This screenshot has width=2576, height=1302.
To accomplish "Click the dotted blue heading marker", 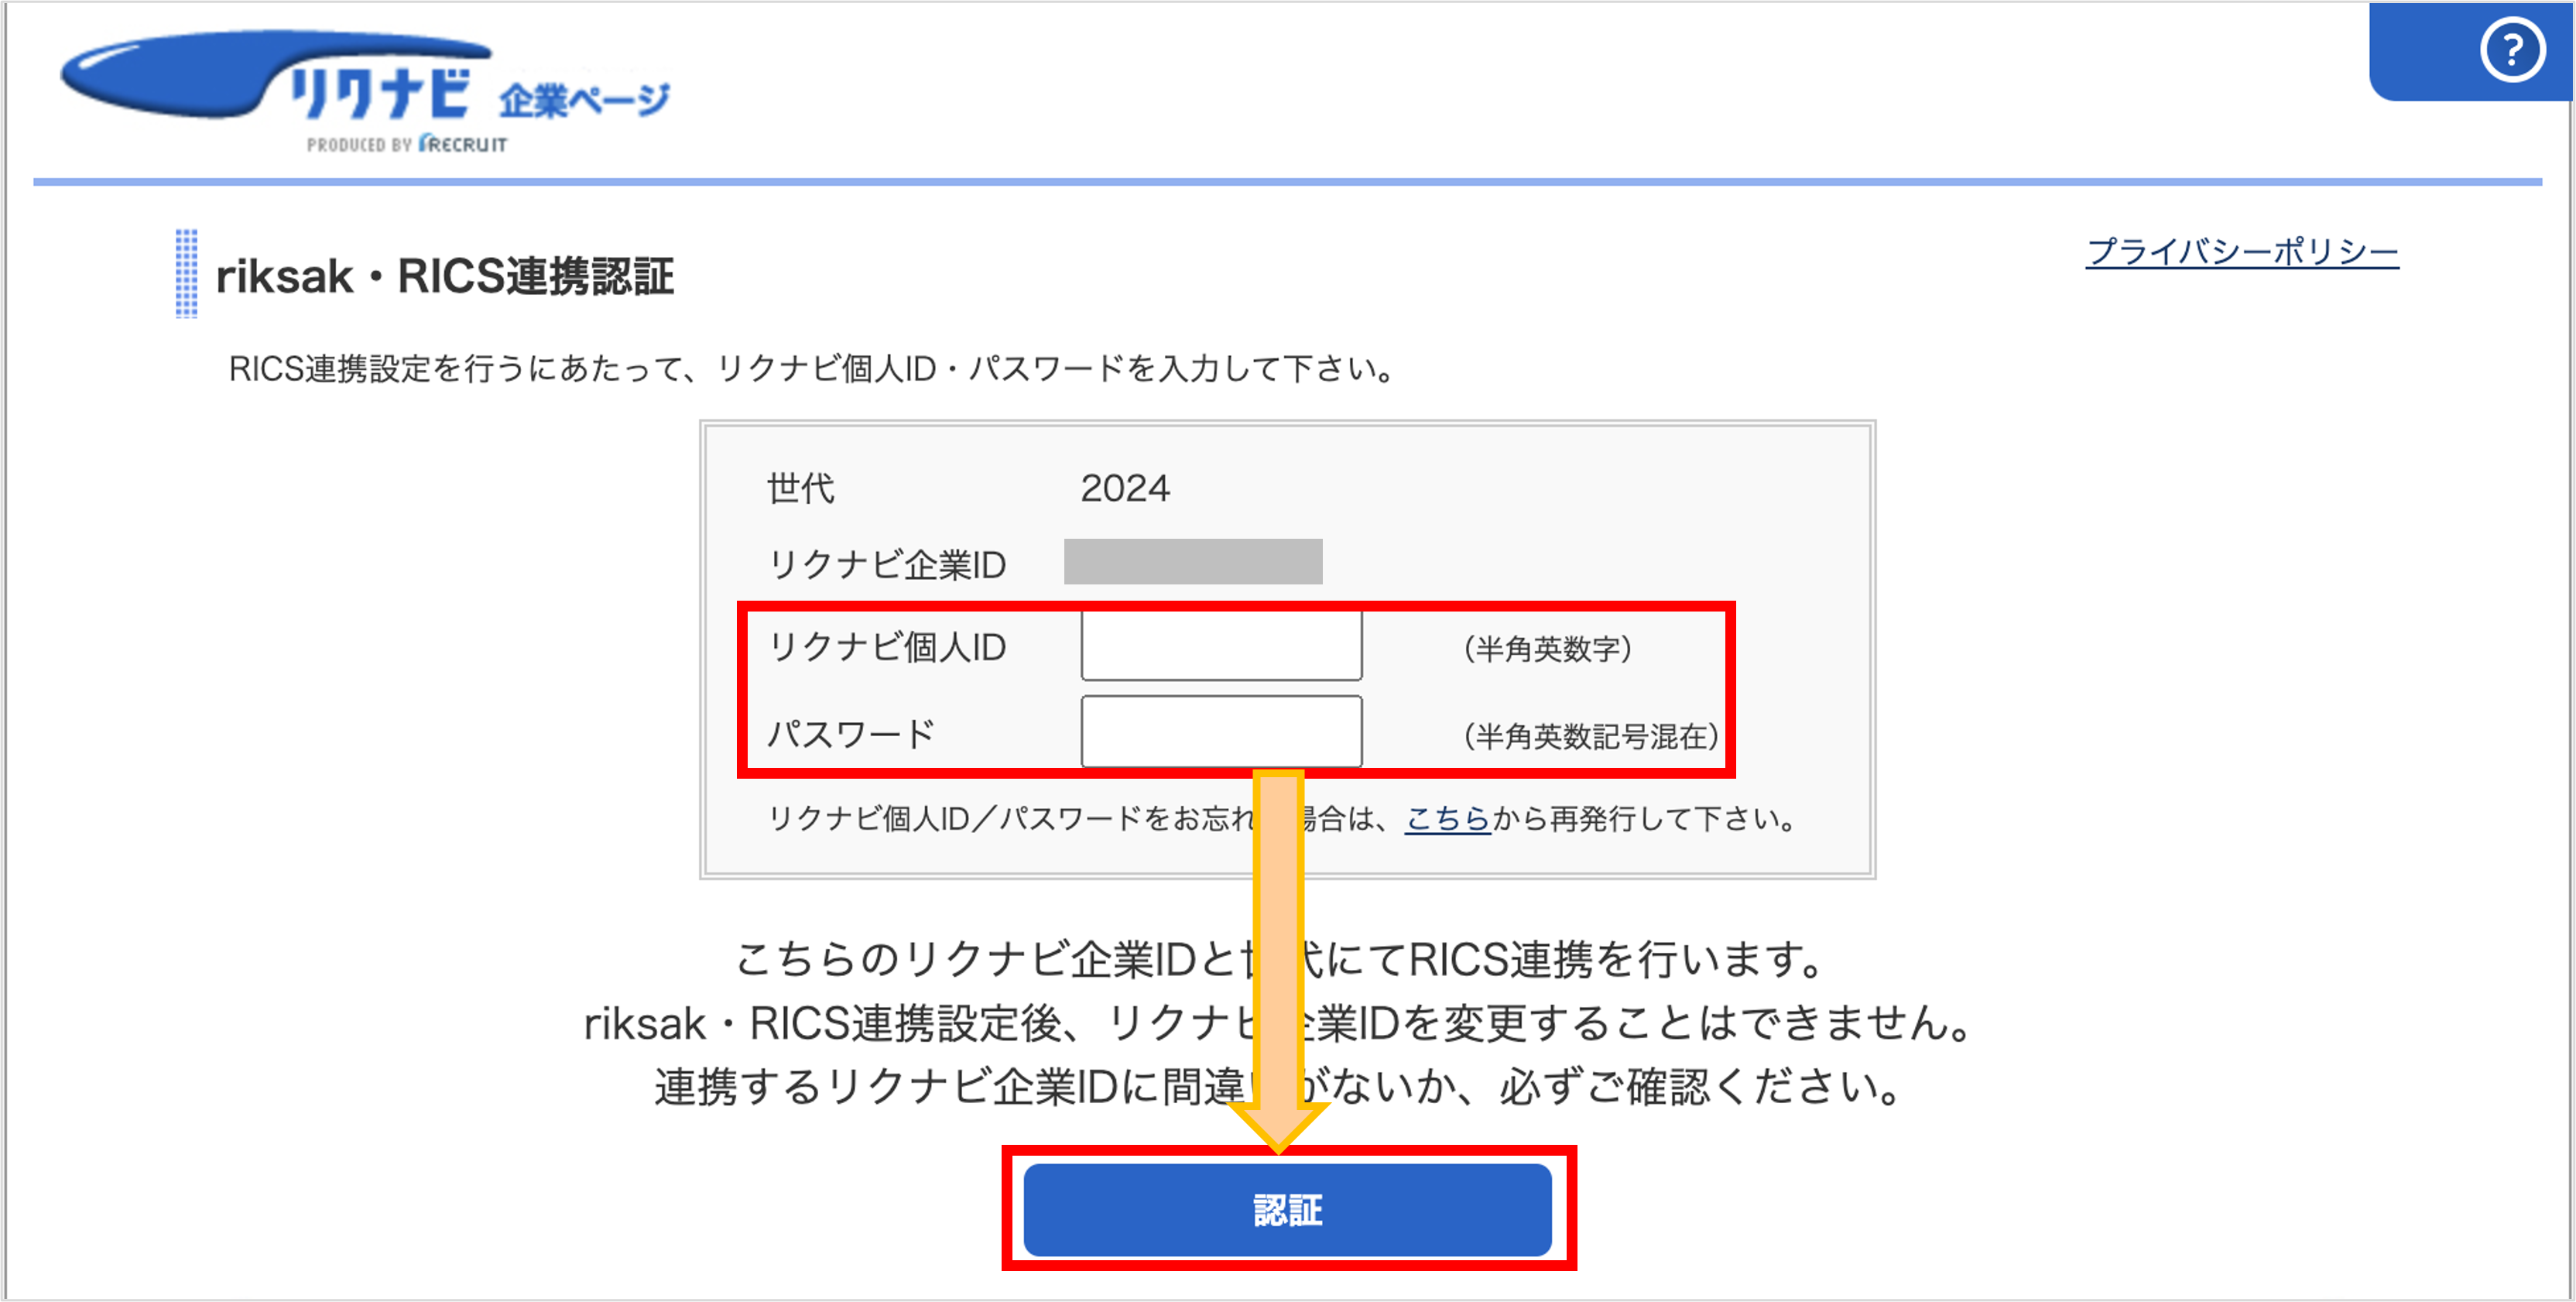I will 186,274.
